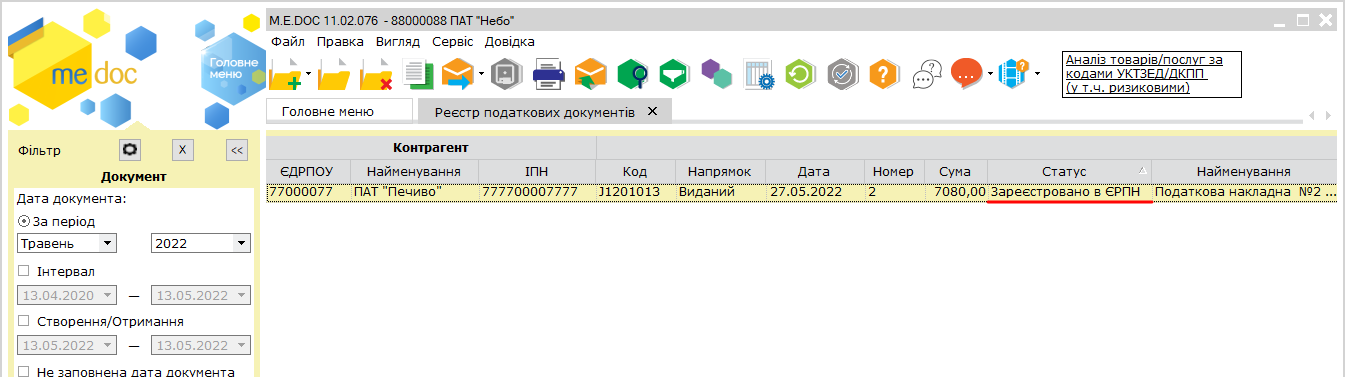The image size is (1345, 377).
Task: Check the 'Створення/Отримання' checkbox
Action: coord(24,322)
